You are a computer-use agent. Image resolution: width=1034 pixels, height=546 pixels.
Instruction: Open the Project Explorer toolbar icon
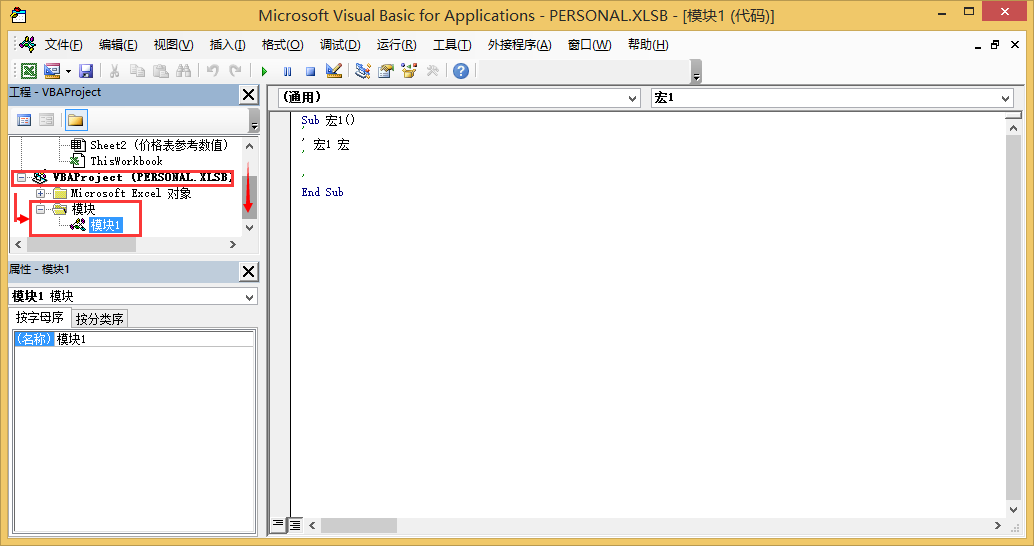click(x=363, y=71)
